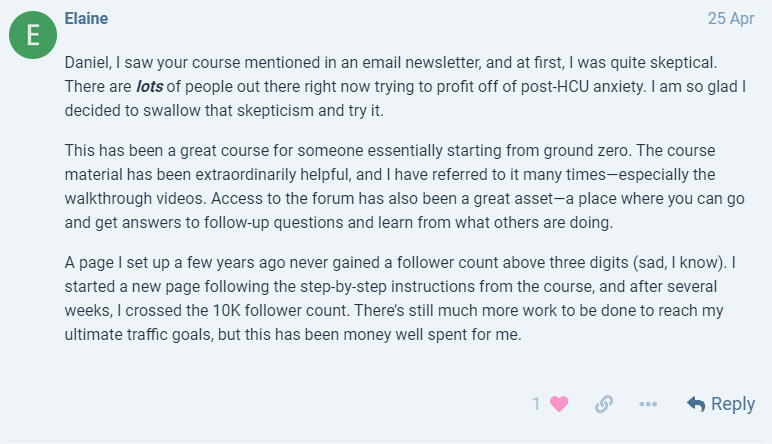The height and width of the screenshot is (444, 772).
Task: Click the curved Reply arrow icon
Action: (696, 404)
